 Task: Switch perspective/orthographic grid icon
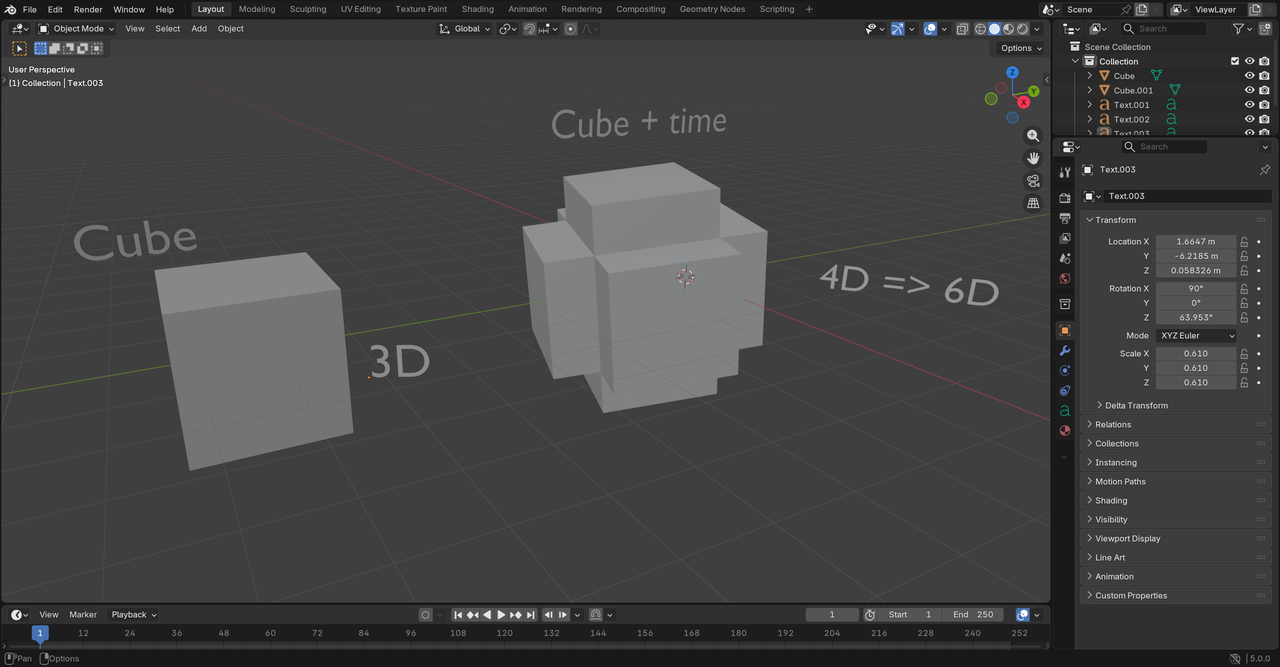[x=1033, y=203]
